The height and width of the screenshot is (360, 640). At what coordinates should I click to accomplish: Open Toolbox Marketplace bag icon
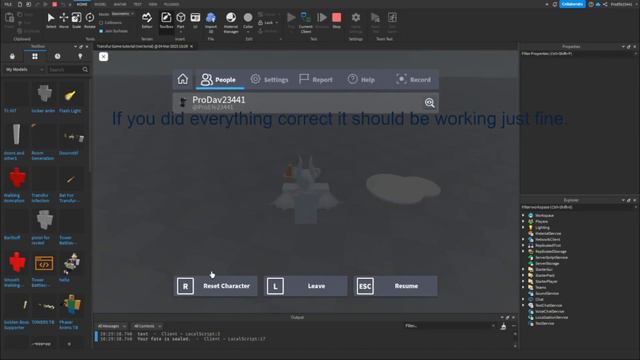[x=12, y=56]
